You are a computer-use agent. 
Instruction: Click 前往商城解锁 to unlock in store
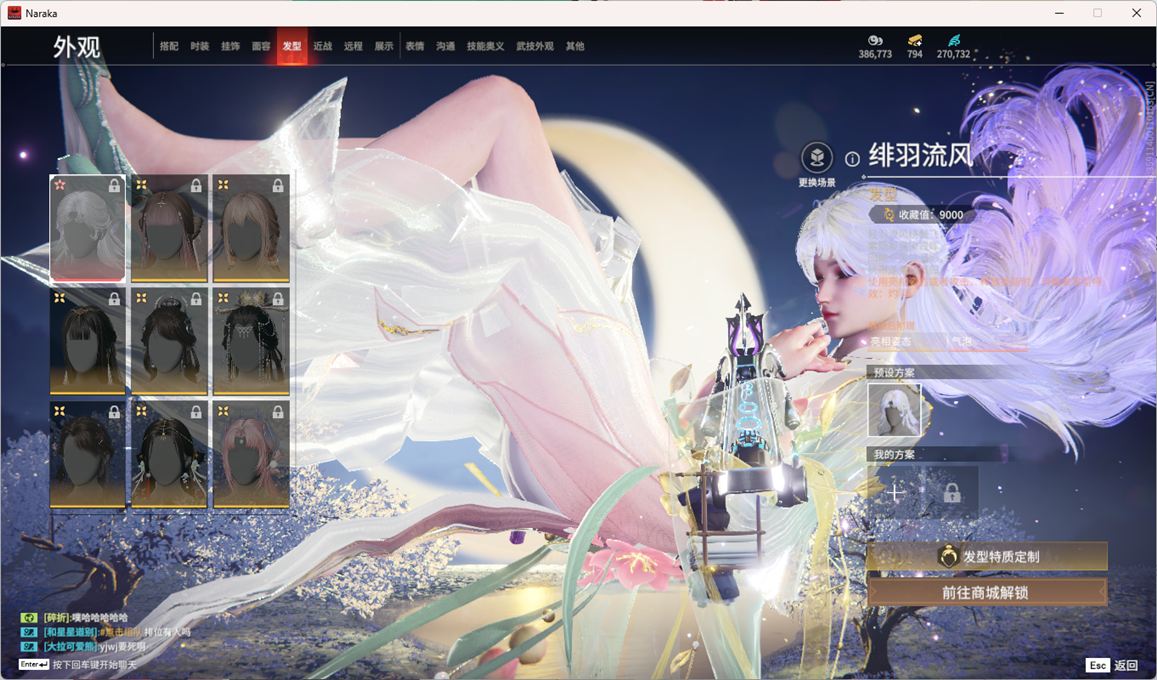(x=987, y=592)
